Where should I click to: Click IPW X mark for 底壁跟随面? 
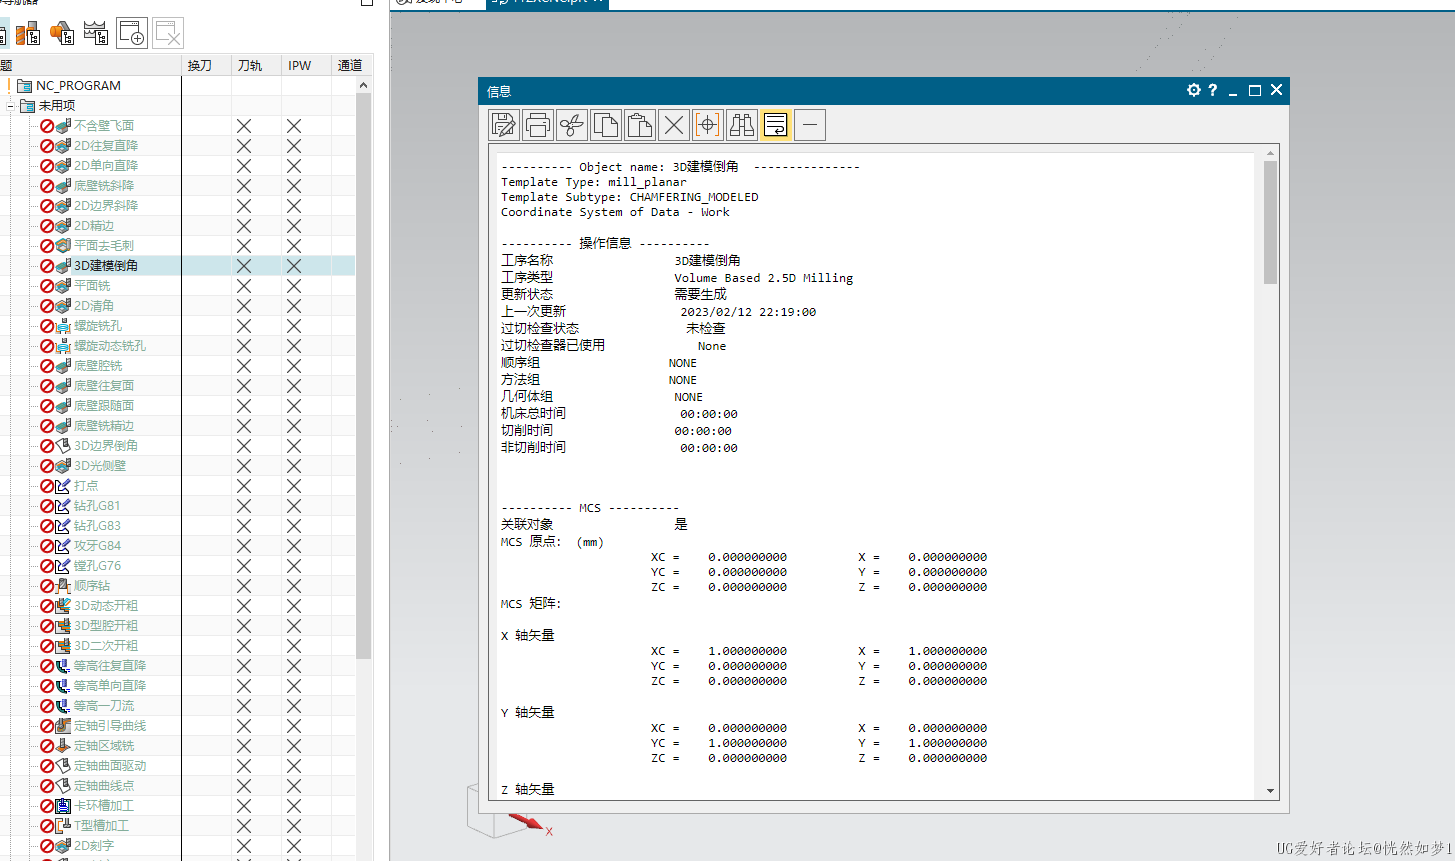[294, 406]
